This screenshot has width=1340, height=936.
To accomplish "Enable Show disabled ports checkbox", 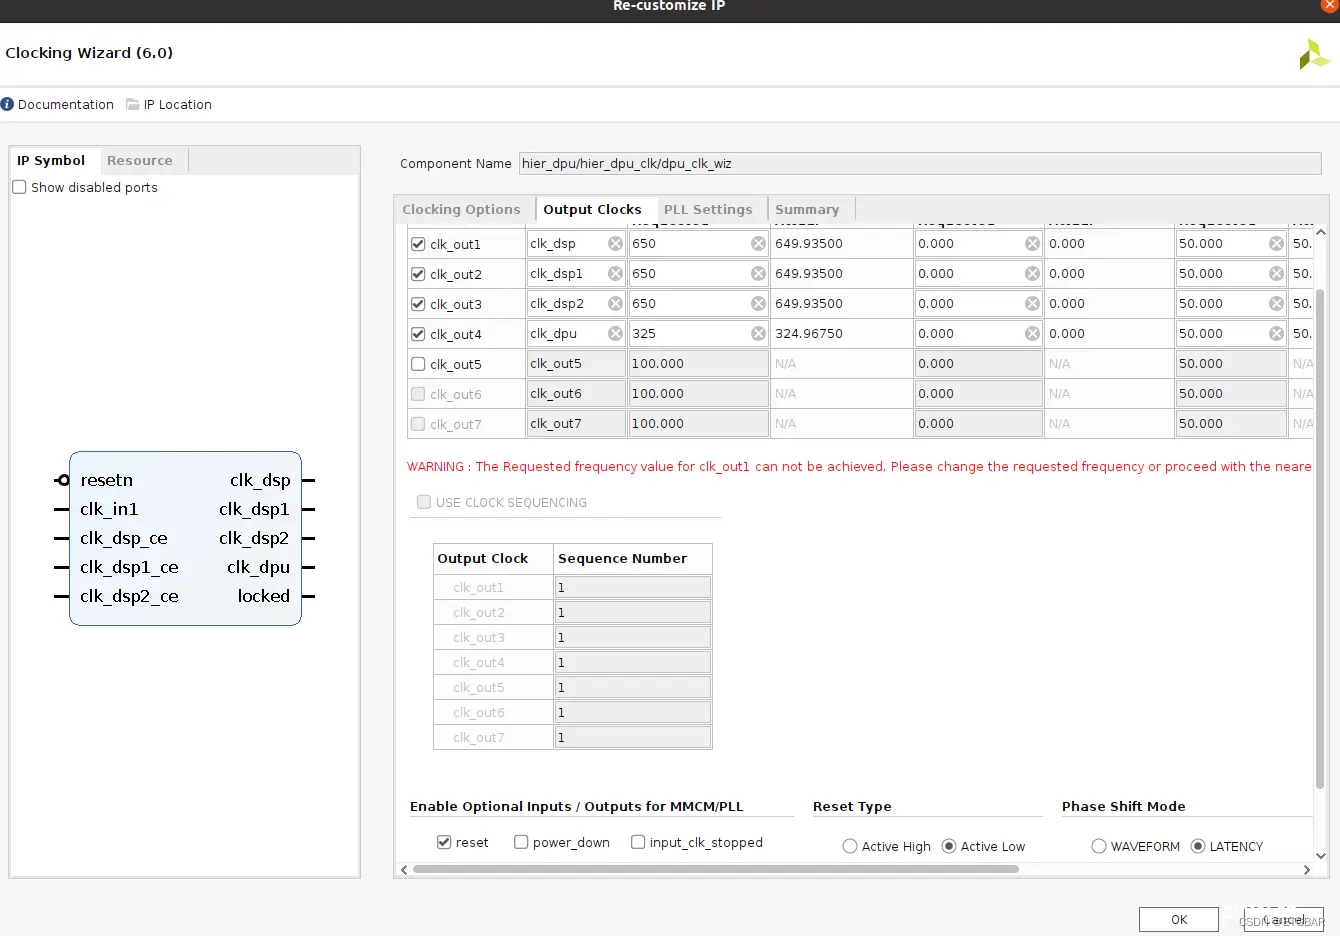I will pyautogui.click(x=19, y=187).
